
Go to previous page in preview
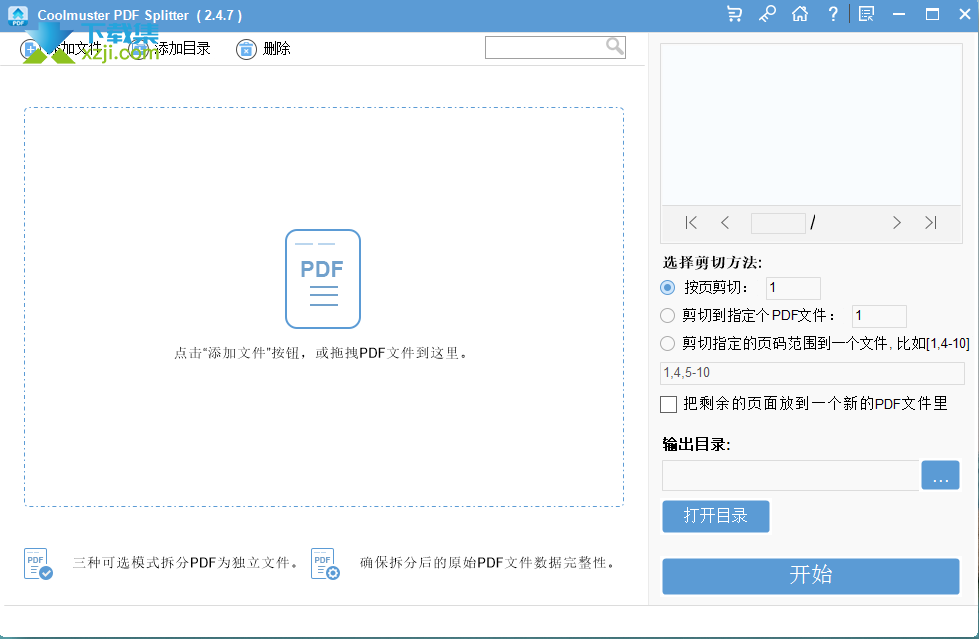725,222
